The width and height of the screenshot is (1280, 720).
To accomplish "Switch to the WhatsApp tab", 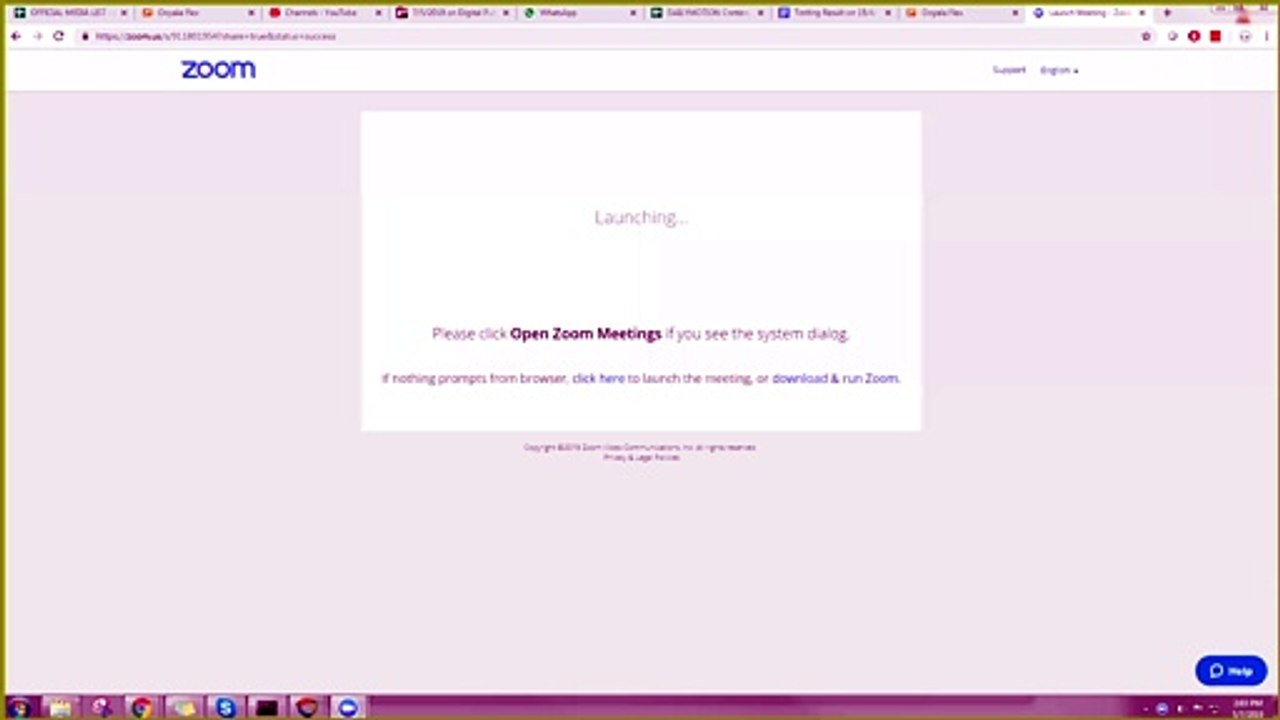I will (580, 13).
